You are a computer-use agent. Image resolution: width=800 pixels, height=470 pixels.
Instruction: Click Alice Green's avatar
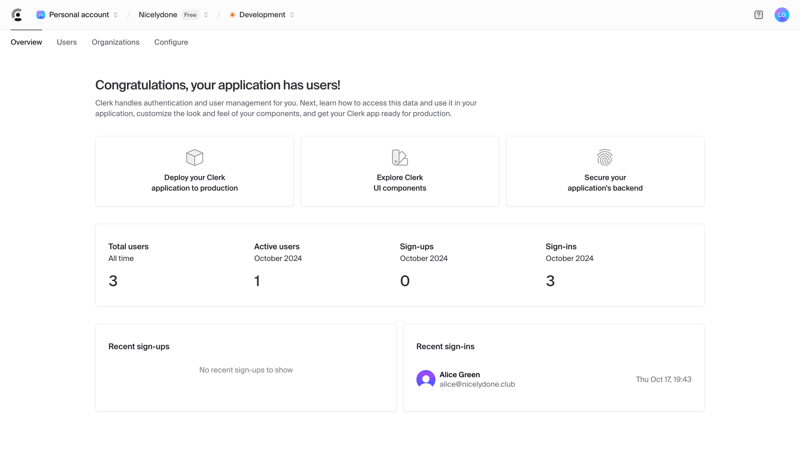pyautogui.click(x=426, y=379)
